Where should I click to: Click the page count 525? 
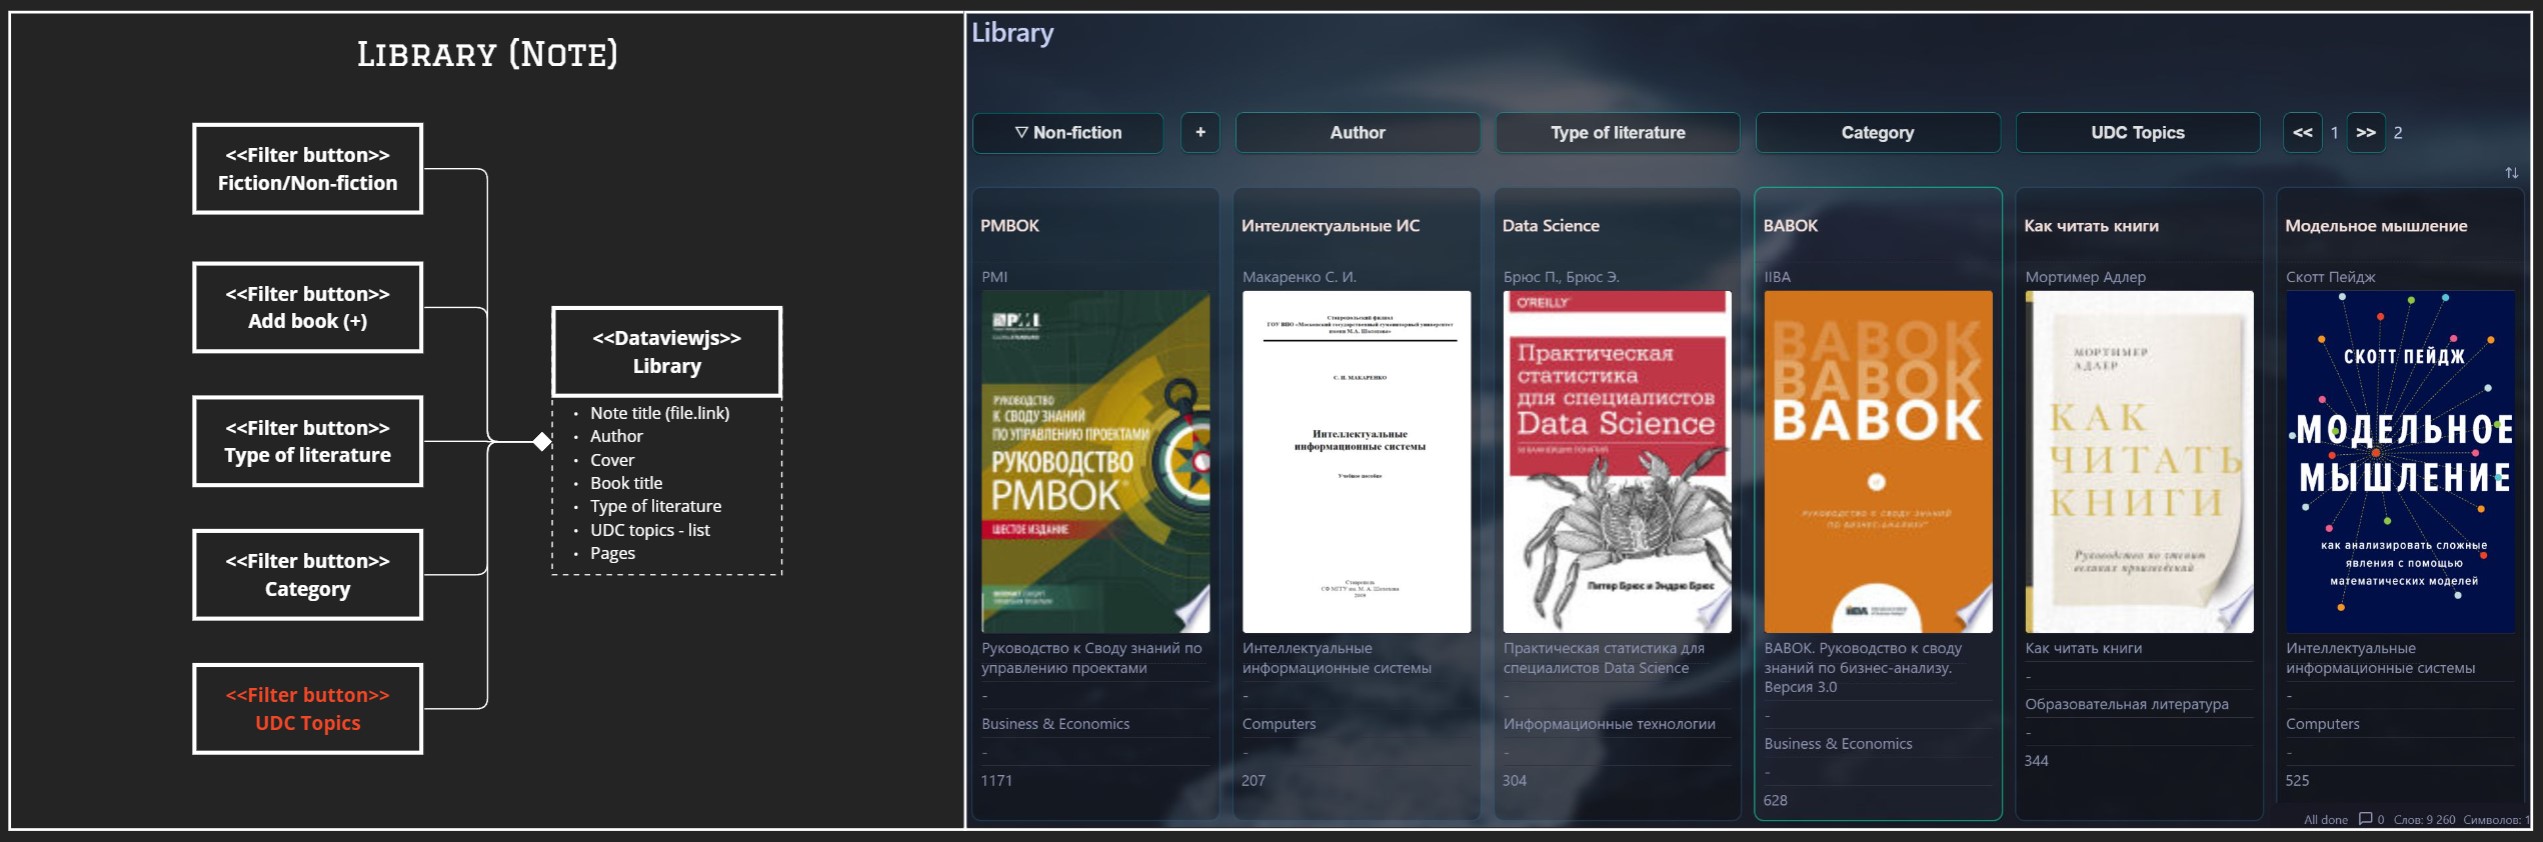coord(2297,781)
